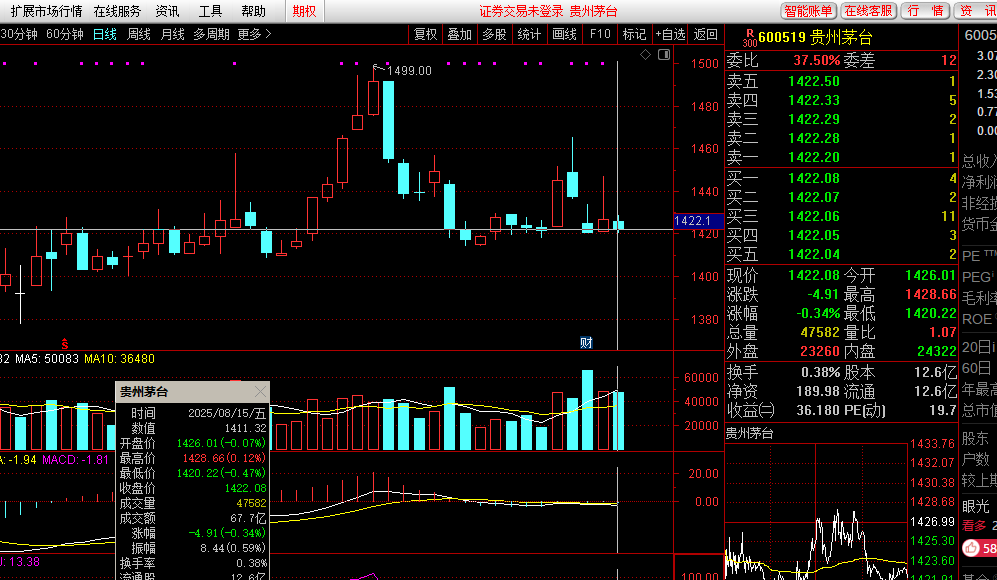Open the 期权 tab
Image resolution: width=997 pixels, height=580 pixels.
coord(304,11)
